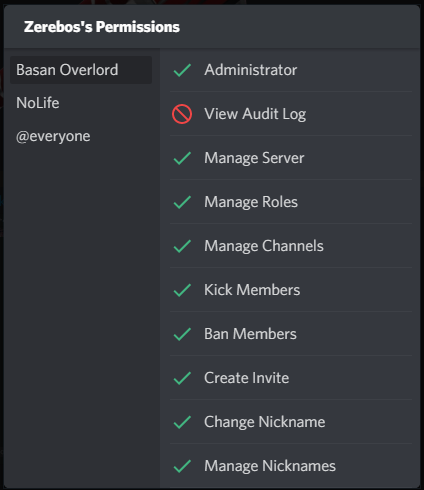Click the Manage Server permission text
Screen dimensions: 424x490
(x=254, y=158)
